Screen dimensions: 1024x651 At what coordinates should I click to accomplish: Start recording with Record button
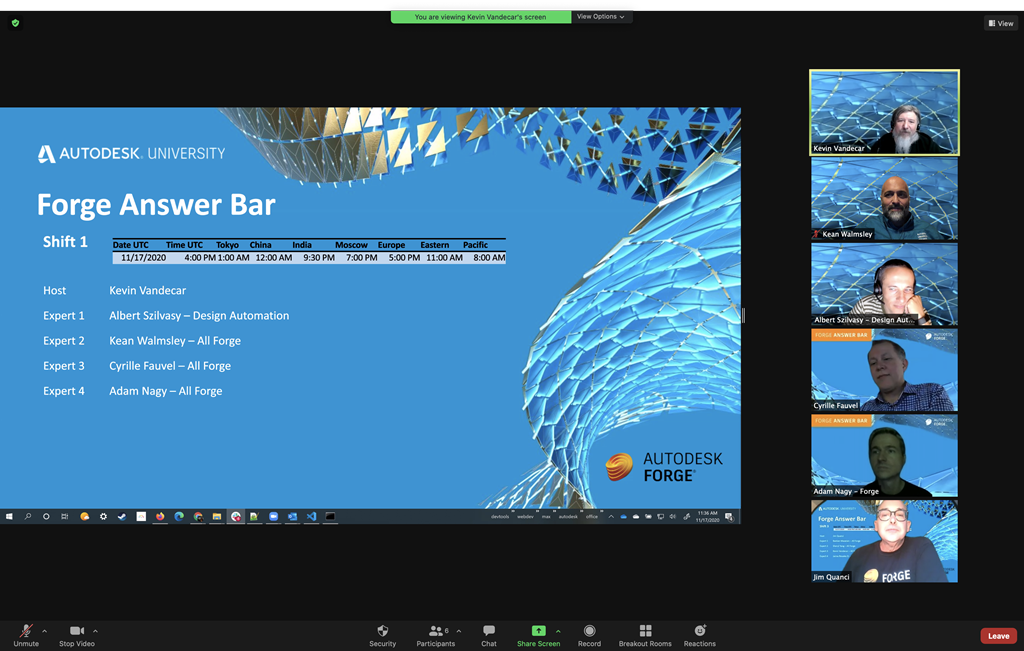point(589,634)
